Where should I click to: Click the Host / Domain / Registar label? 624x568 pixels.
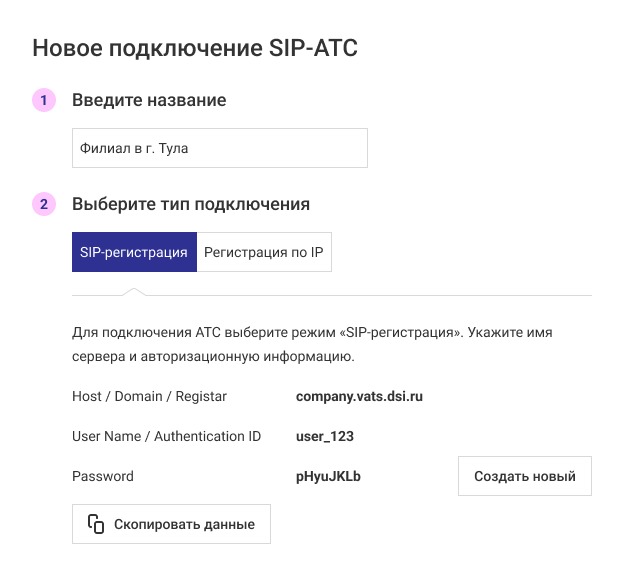pos(150,397)
